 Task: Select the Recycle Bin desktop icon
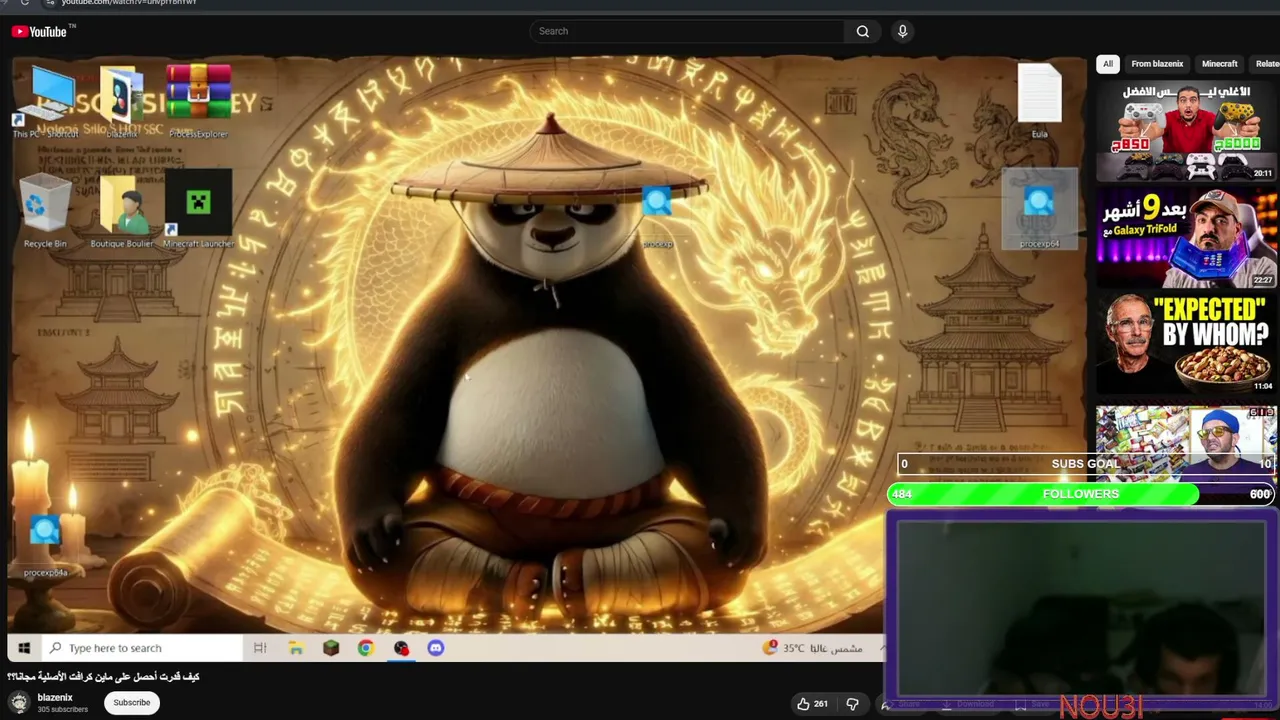(x=45, y=210)
